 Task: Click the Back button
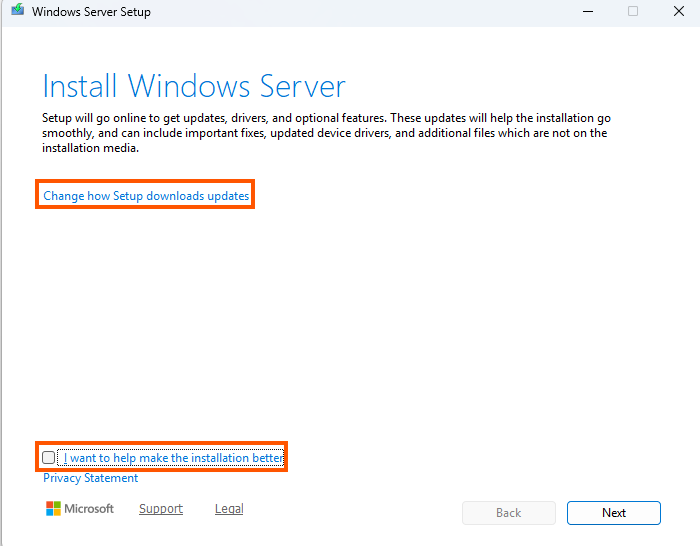click(508, 513)
